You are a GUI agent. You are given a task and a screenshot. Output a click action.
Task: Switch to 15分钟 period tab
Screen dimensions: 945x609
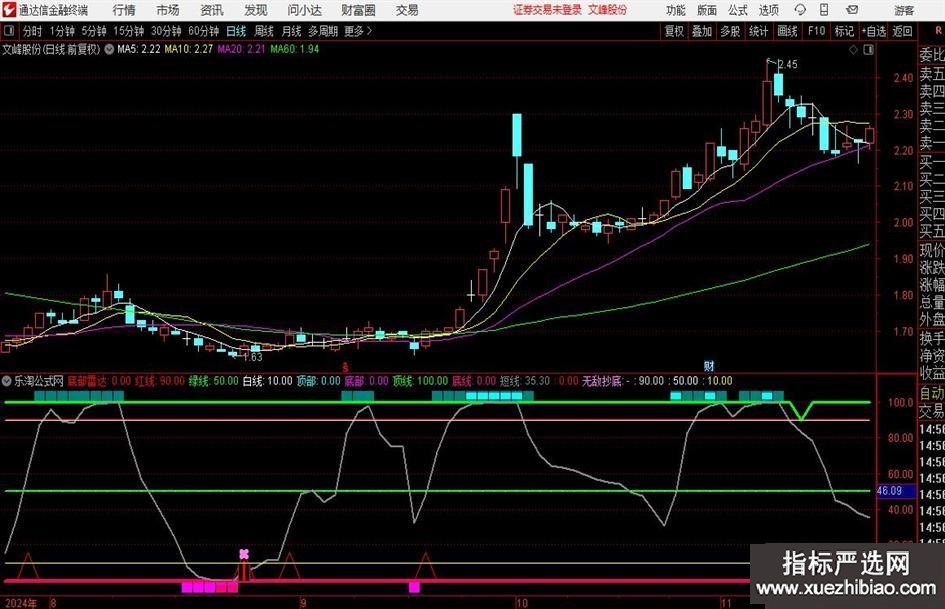click(129, 31)
